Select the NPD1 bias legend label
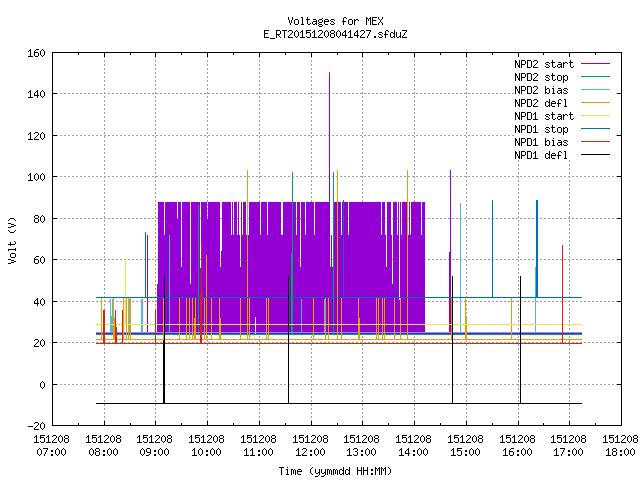The image size is (640, 480). (541, 142)
